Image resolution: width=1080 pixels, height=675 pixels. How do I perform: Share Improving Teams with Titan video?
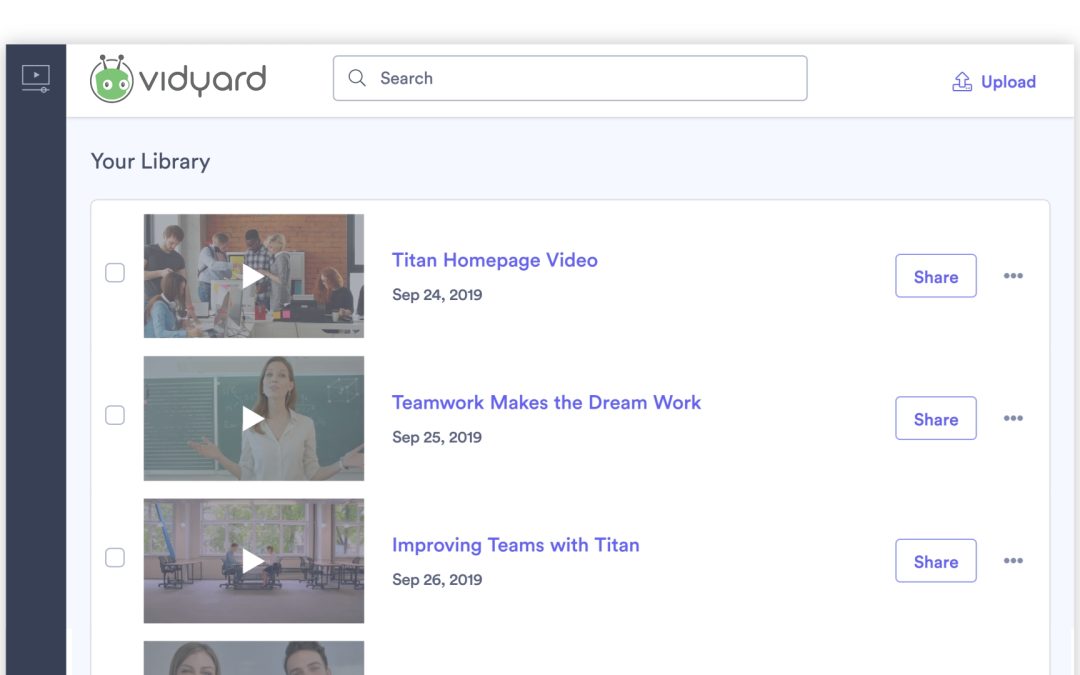(935, 561)
